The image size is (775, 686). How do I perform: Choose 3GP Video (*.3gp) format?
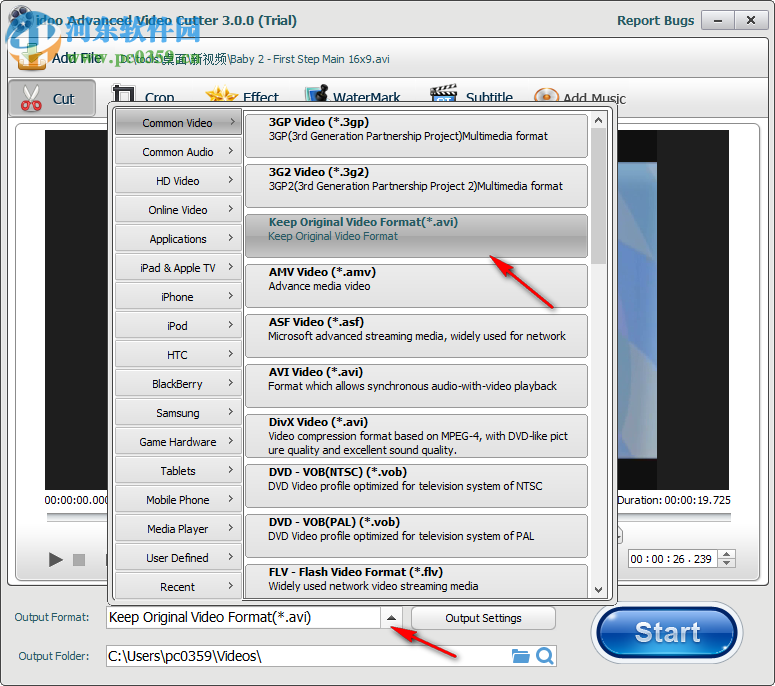pyautogui.click(x=416, y=136)
